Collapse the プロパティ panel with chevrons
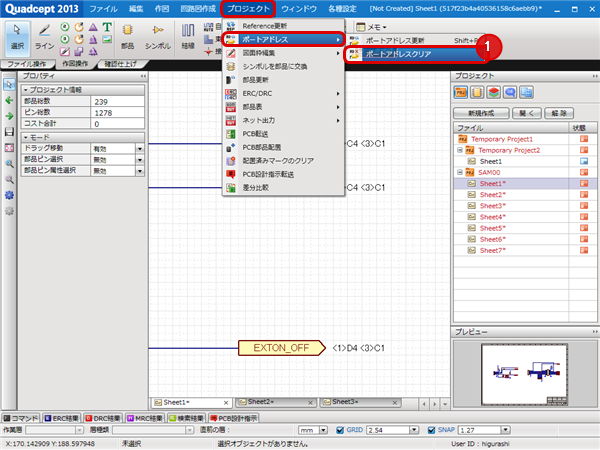This screenshot has width=600, height=450. pyautogui.click(x=143, y=76)
